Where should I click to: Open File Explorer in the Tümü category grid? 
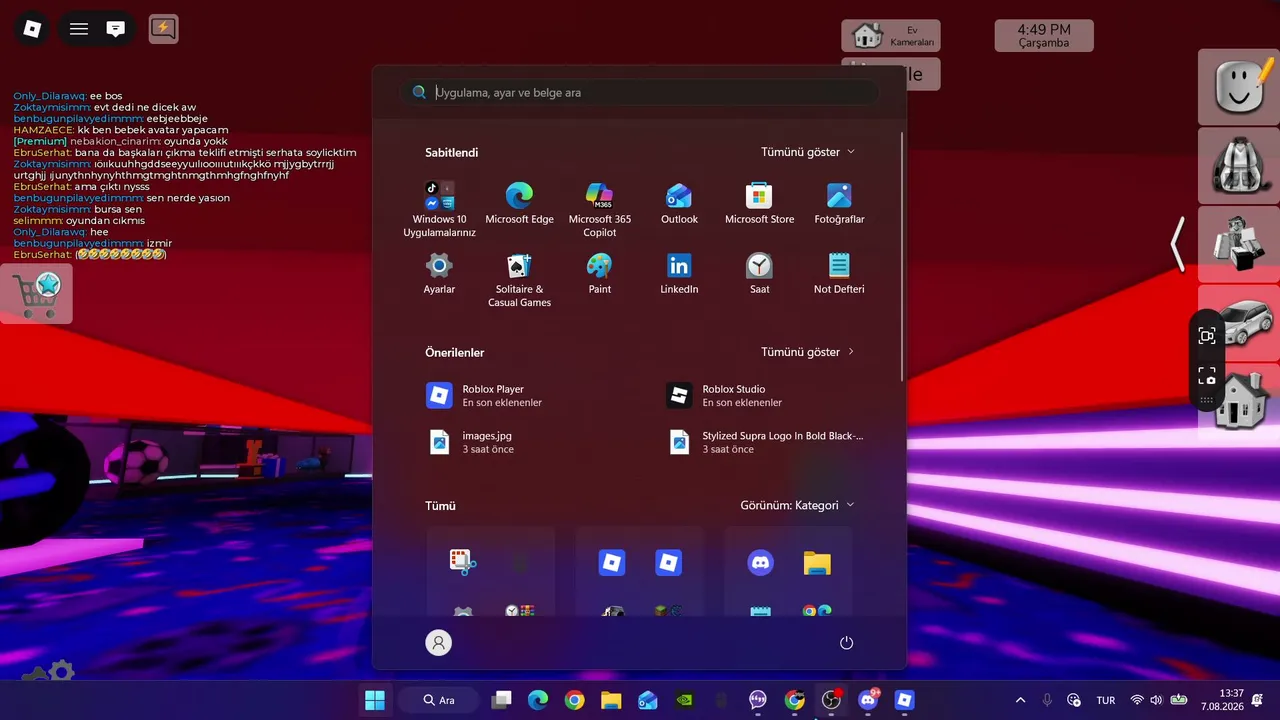pos(817,563)
